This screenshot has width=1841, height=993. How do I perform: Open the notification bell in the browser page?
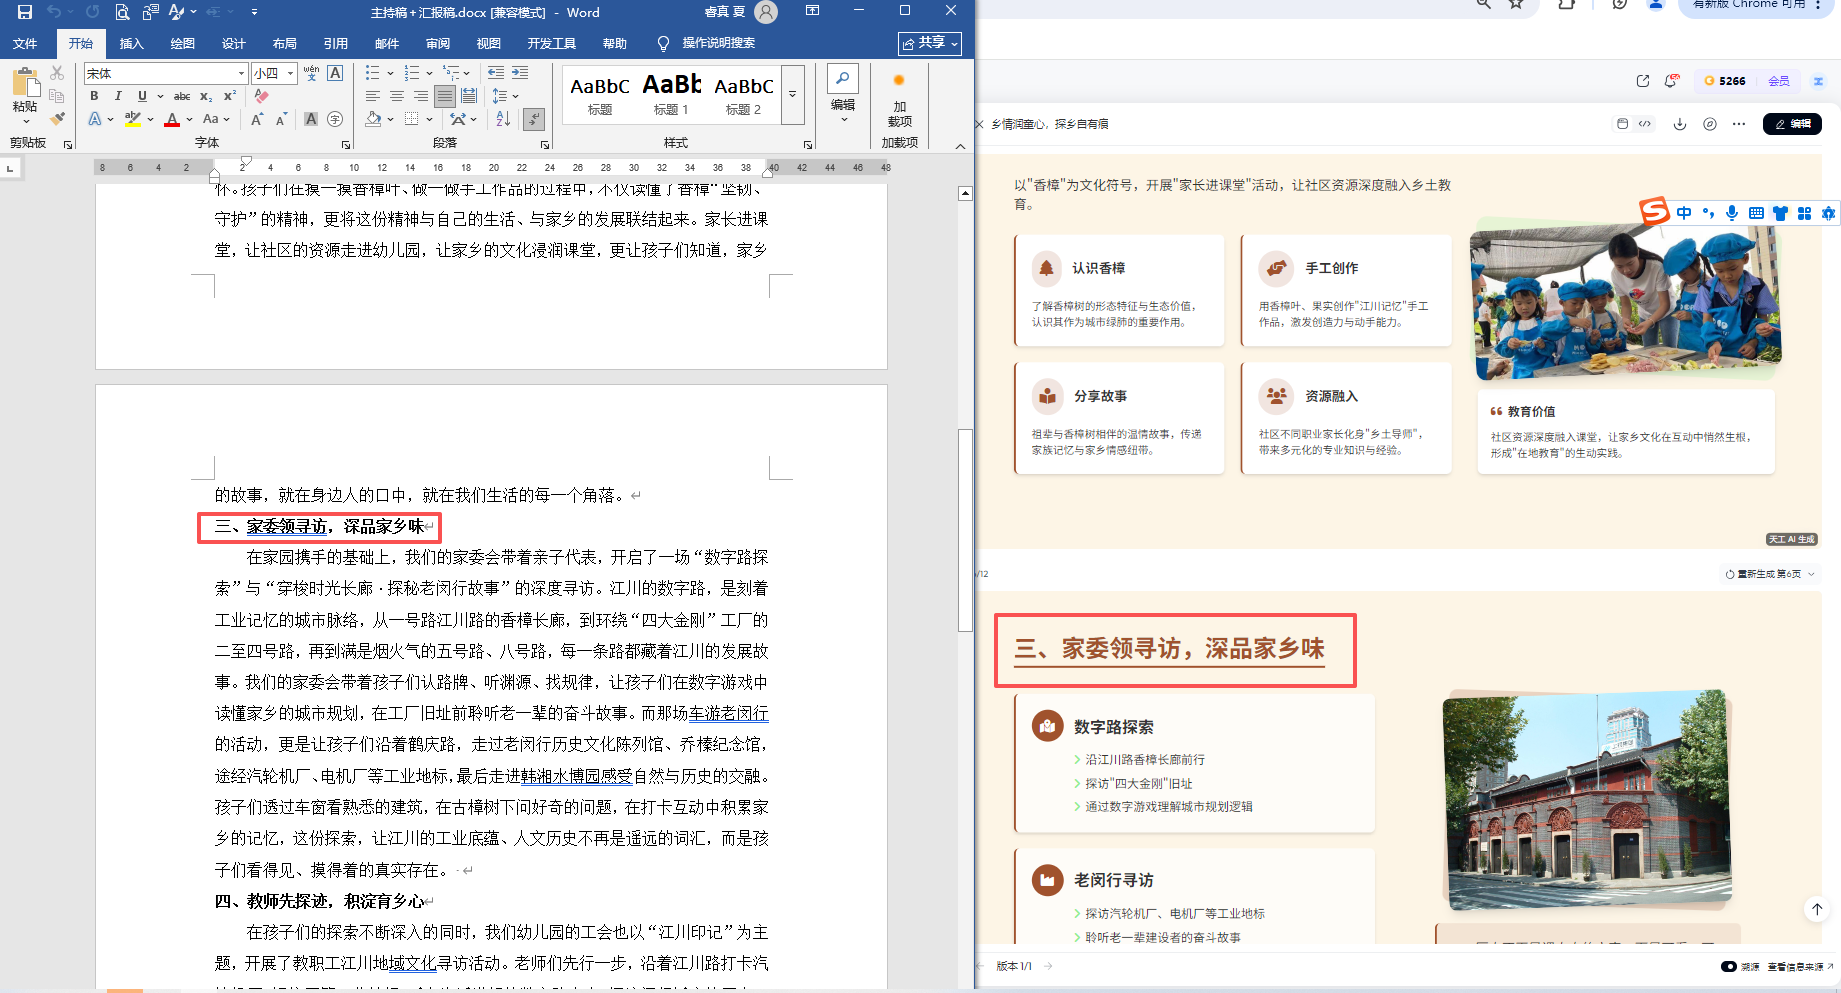(1671, 81)
